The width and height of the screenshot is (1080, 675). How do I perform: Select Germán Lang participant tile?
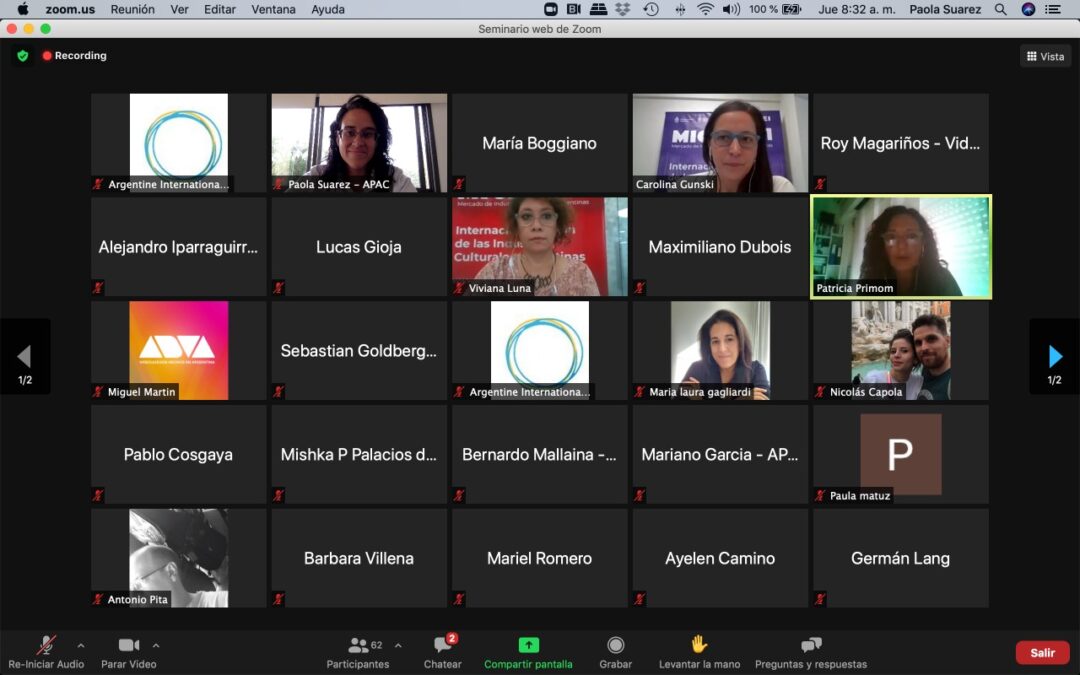pos(900,558)
